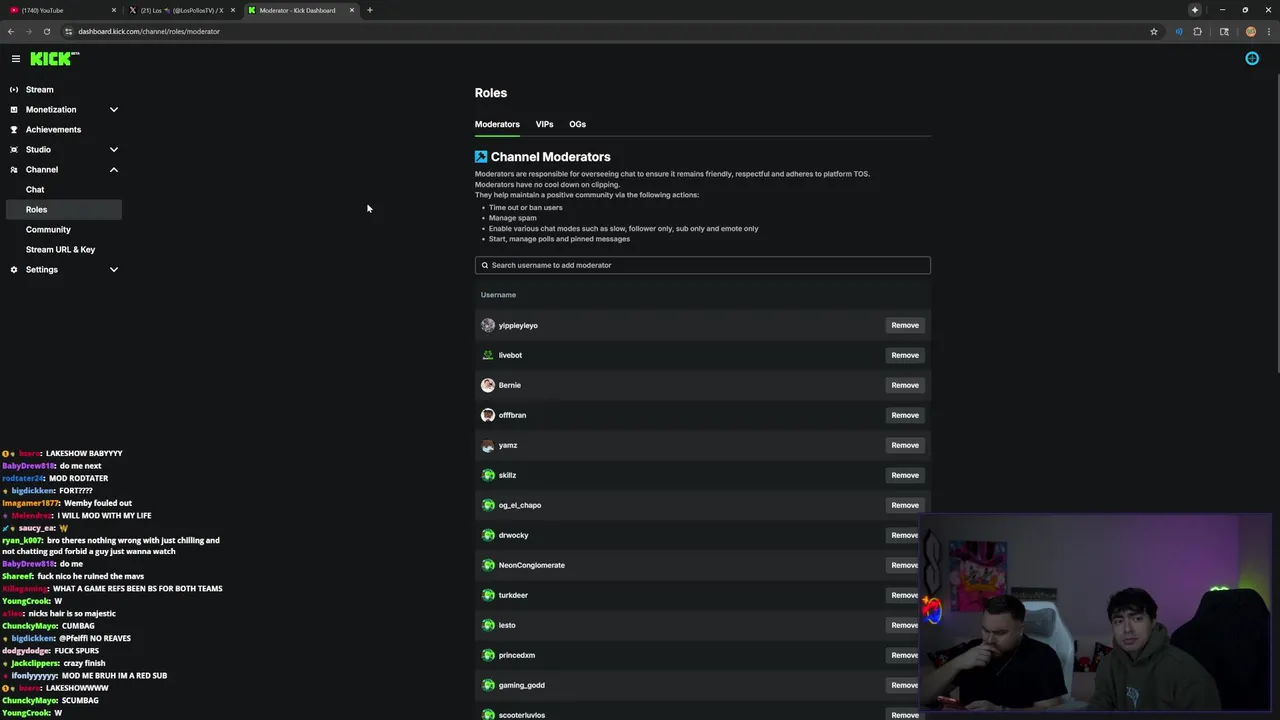Click the username lesto
The image size is (1280, 720).
pos(507,625)
